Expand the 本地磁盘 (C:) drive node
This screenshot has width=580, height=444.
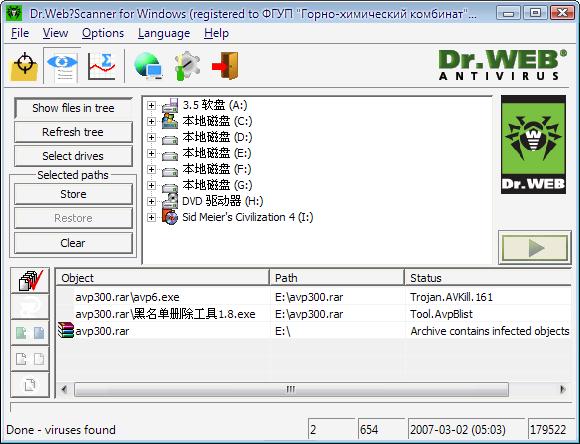click(151, 121)
